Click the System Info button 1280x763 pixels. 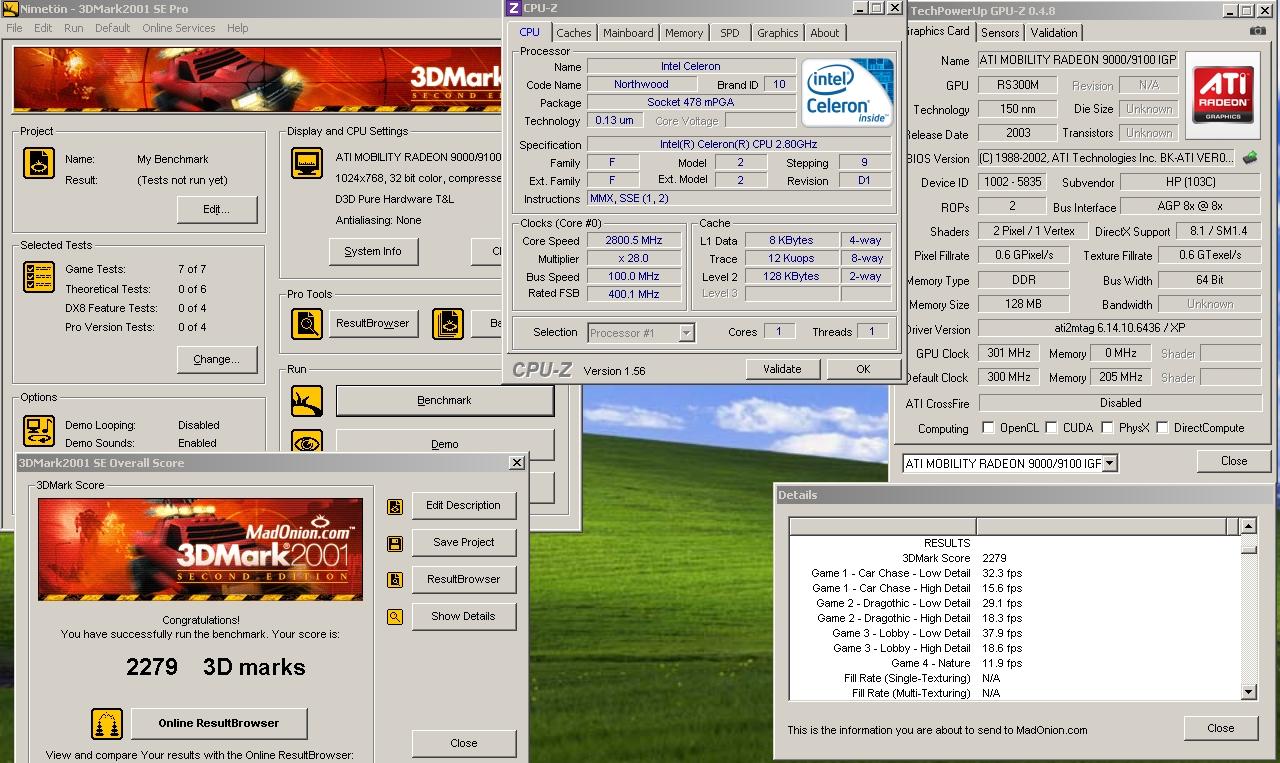[373, 252]
